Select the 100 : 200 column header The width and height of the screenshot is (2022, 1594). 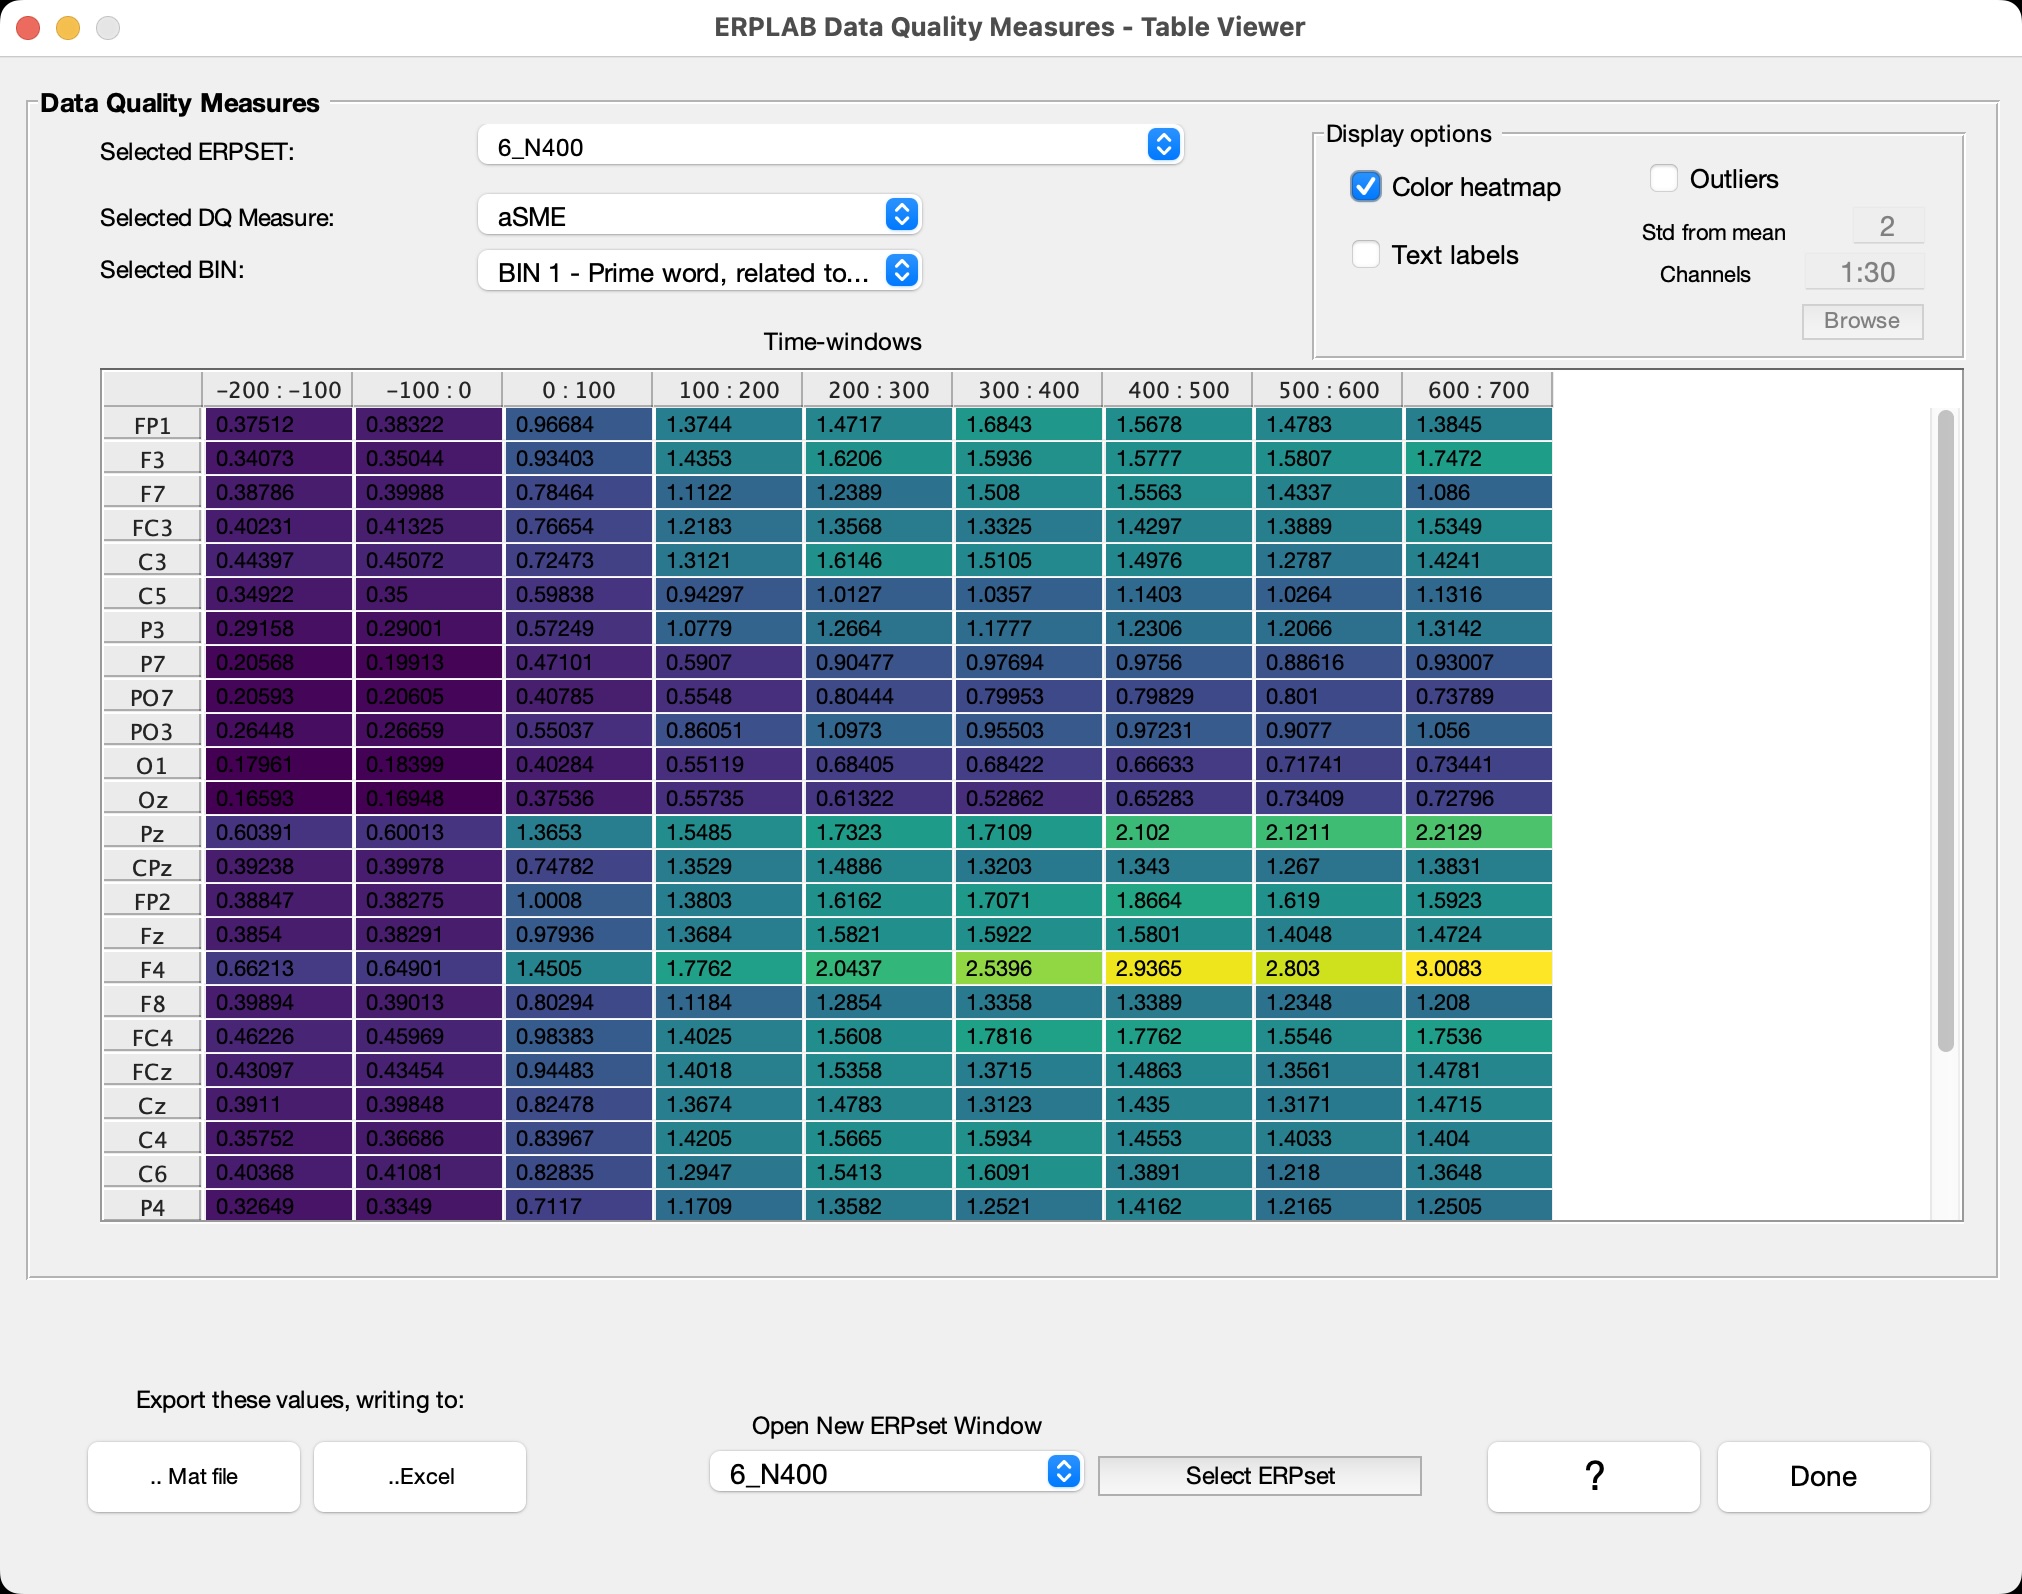728,390
